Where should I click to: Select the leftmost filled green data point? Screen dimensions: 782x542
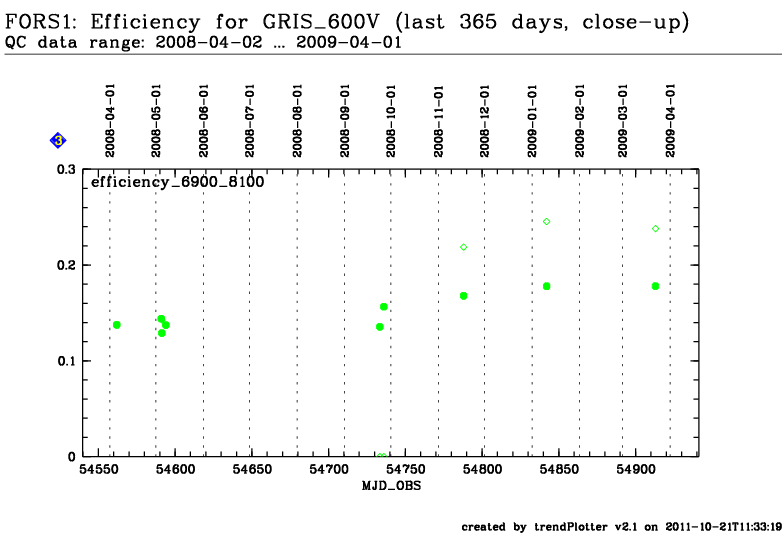point(117,325)
